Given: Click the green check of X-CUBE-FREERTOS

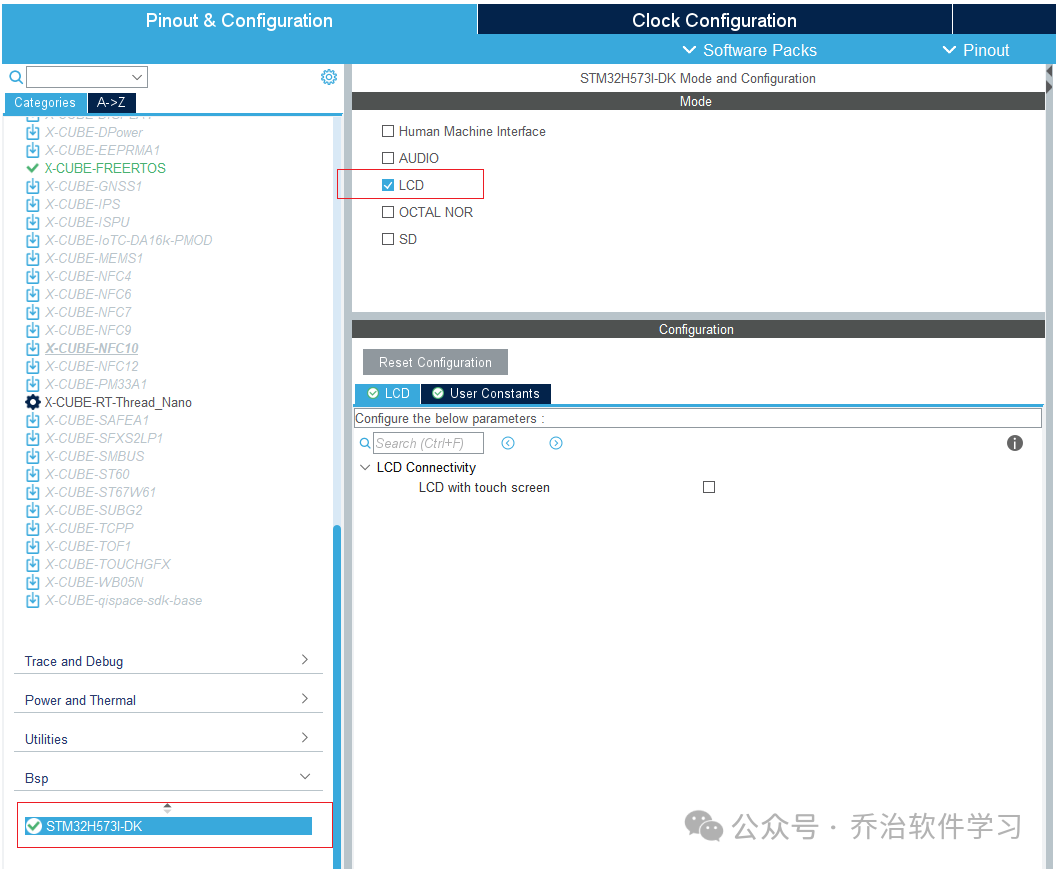Looking at the screenshot, I should pos(32,168).
